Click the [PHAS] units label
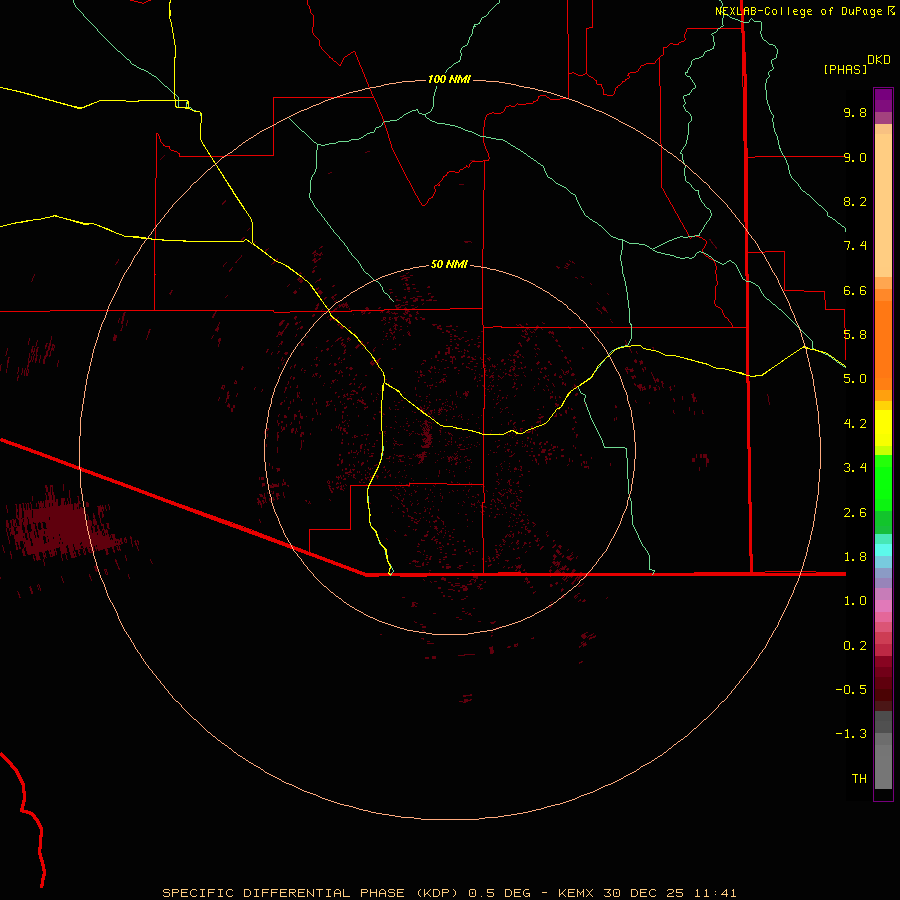 (845, 69)
